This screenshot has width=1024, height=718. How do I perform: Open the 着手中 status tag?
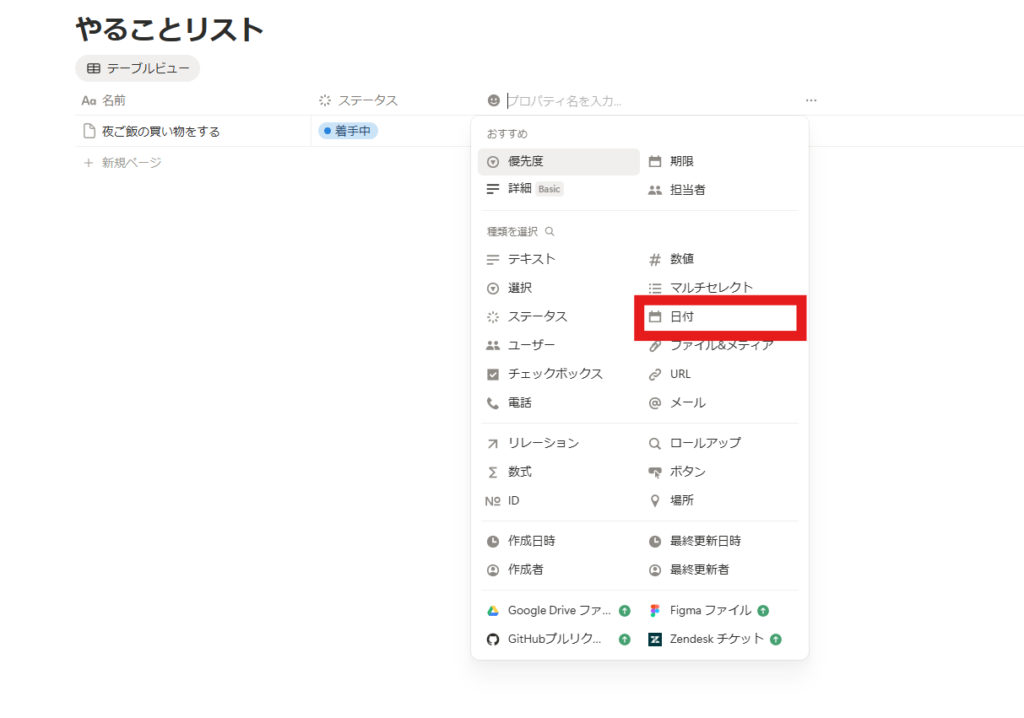tap(348, 131)
